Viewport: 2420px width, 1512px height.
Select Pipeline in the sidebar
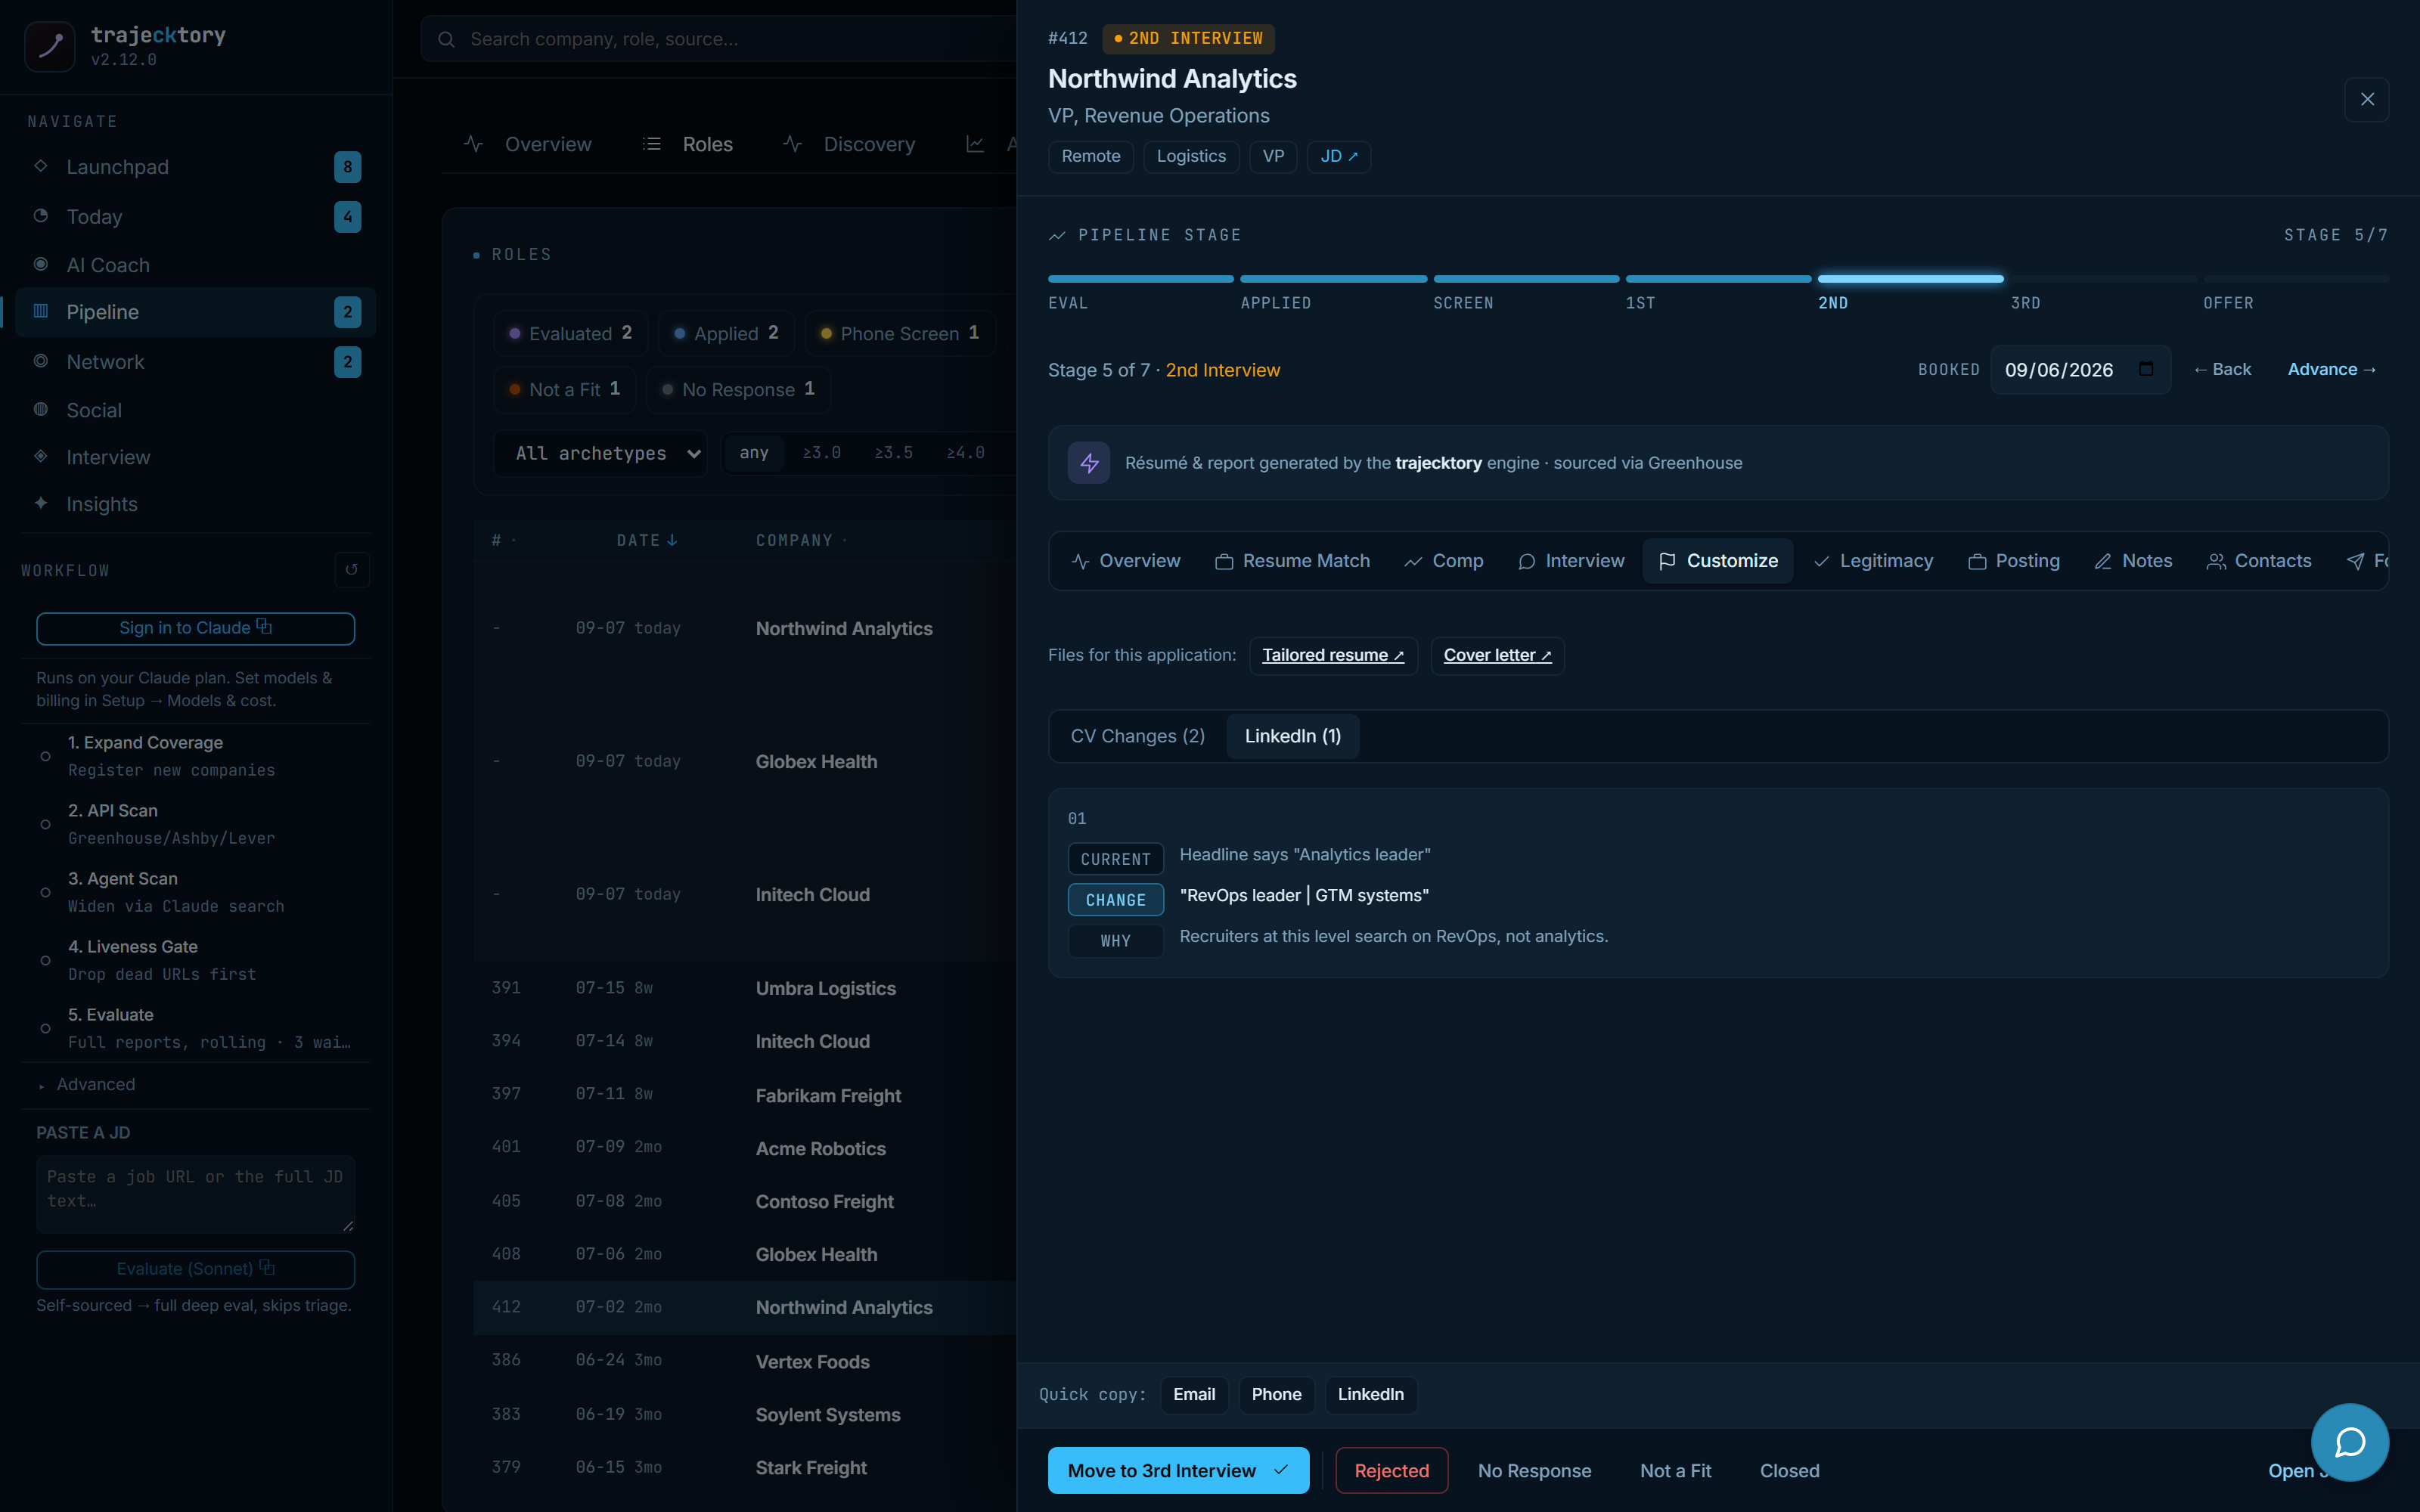tap(196, 312)
